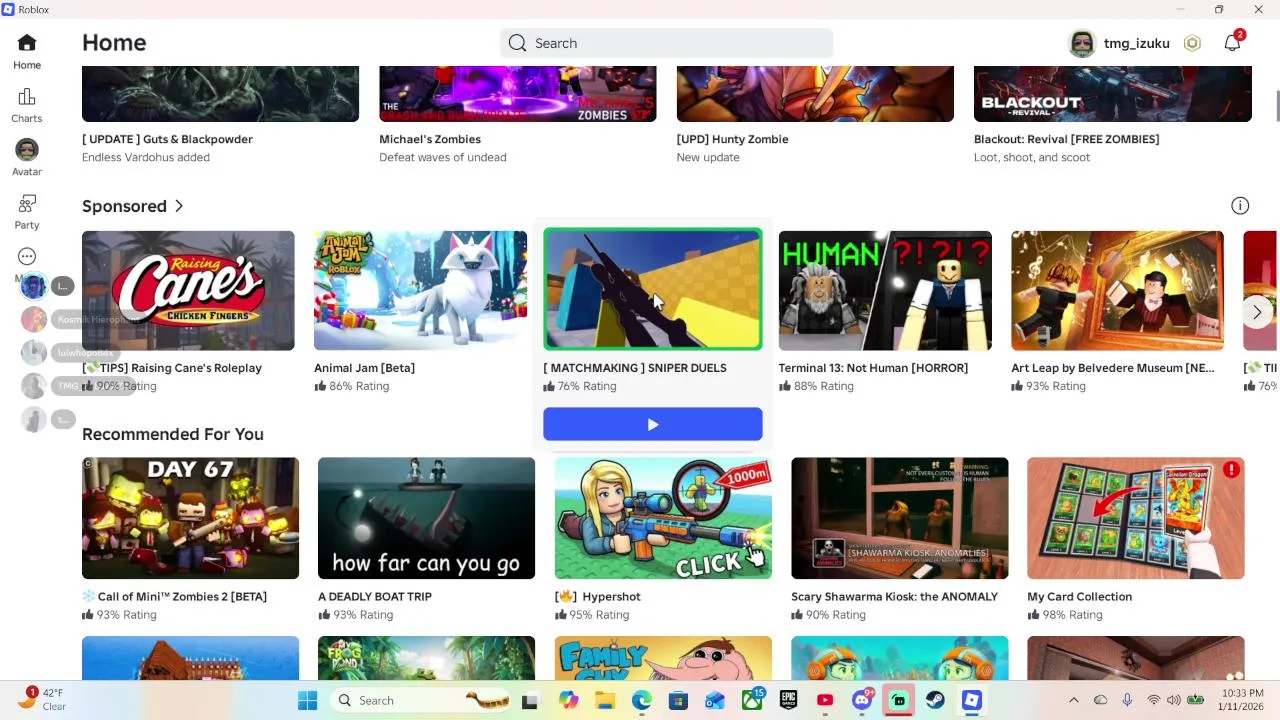The height and width of the screenshot is (720, 1280).
Task: Open the Charts page from sidebar
Action: (27, 105)
